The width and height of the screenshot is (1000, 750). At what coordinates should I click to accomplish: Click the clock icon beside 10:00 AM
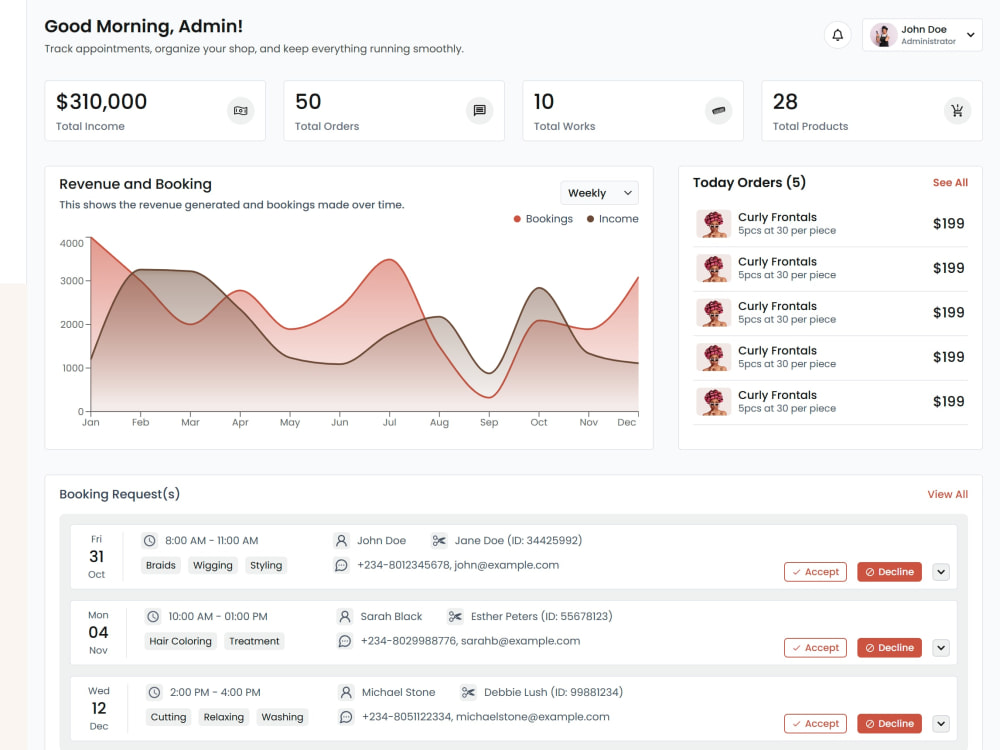click(x=152, y=617)
